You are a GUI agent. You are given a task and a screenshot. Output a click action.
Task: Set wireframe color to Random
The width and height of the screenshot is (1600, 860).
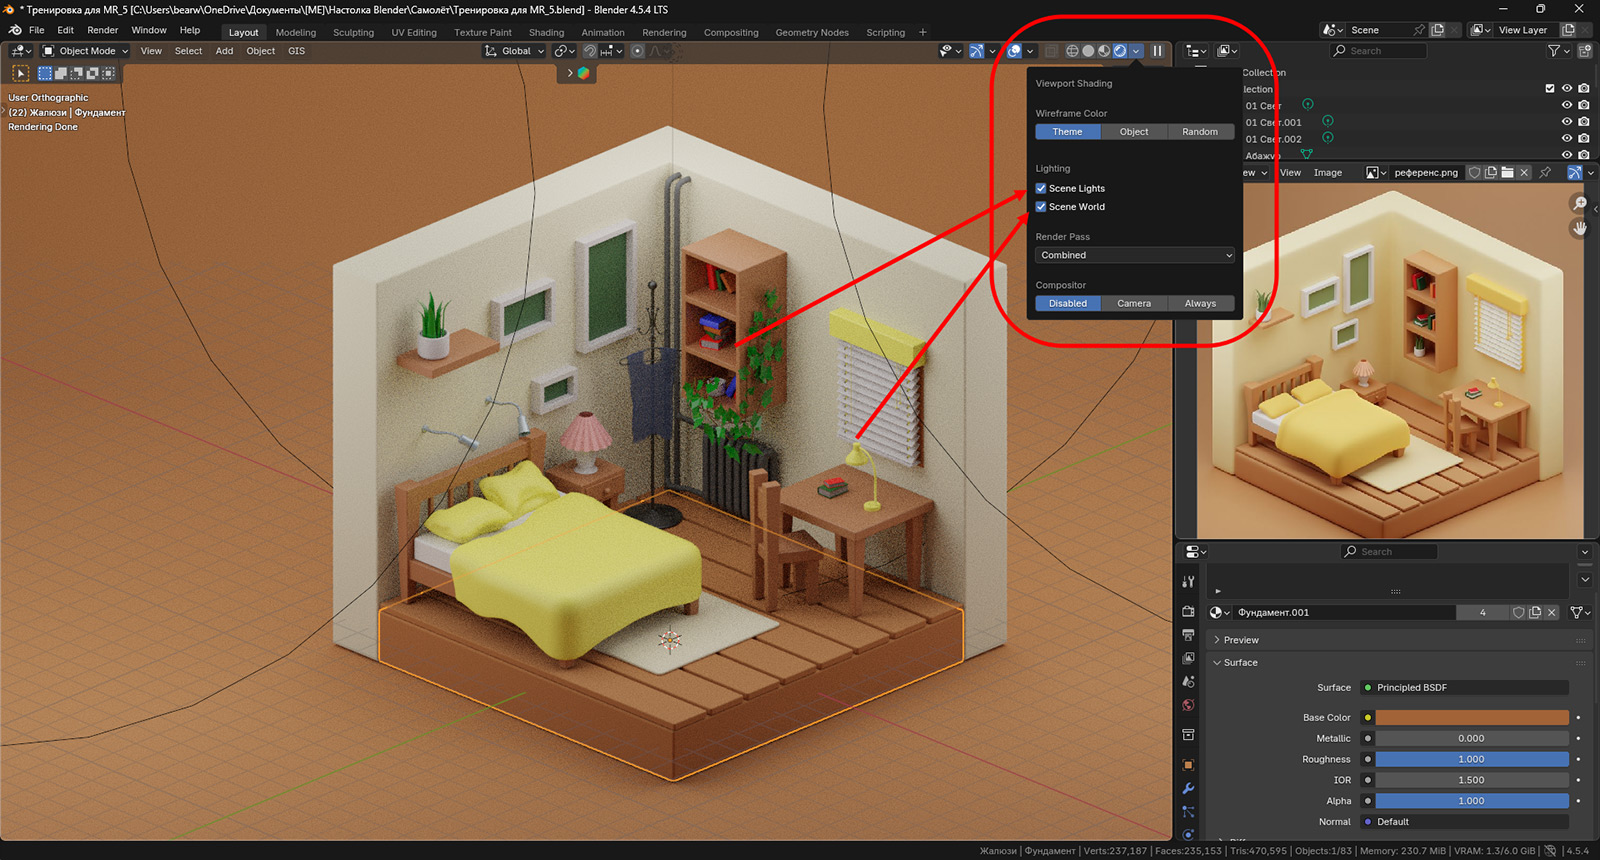(1200, 132)
